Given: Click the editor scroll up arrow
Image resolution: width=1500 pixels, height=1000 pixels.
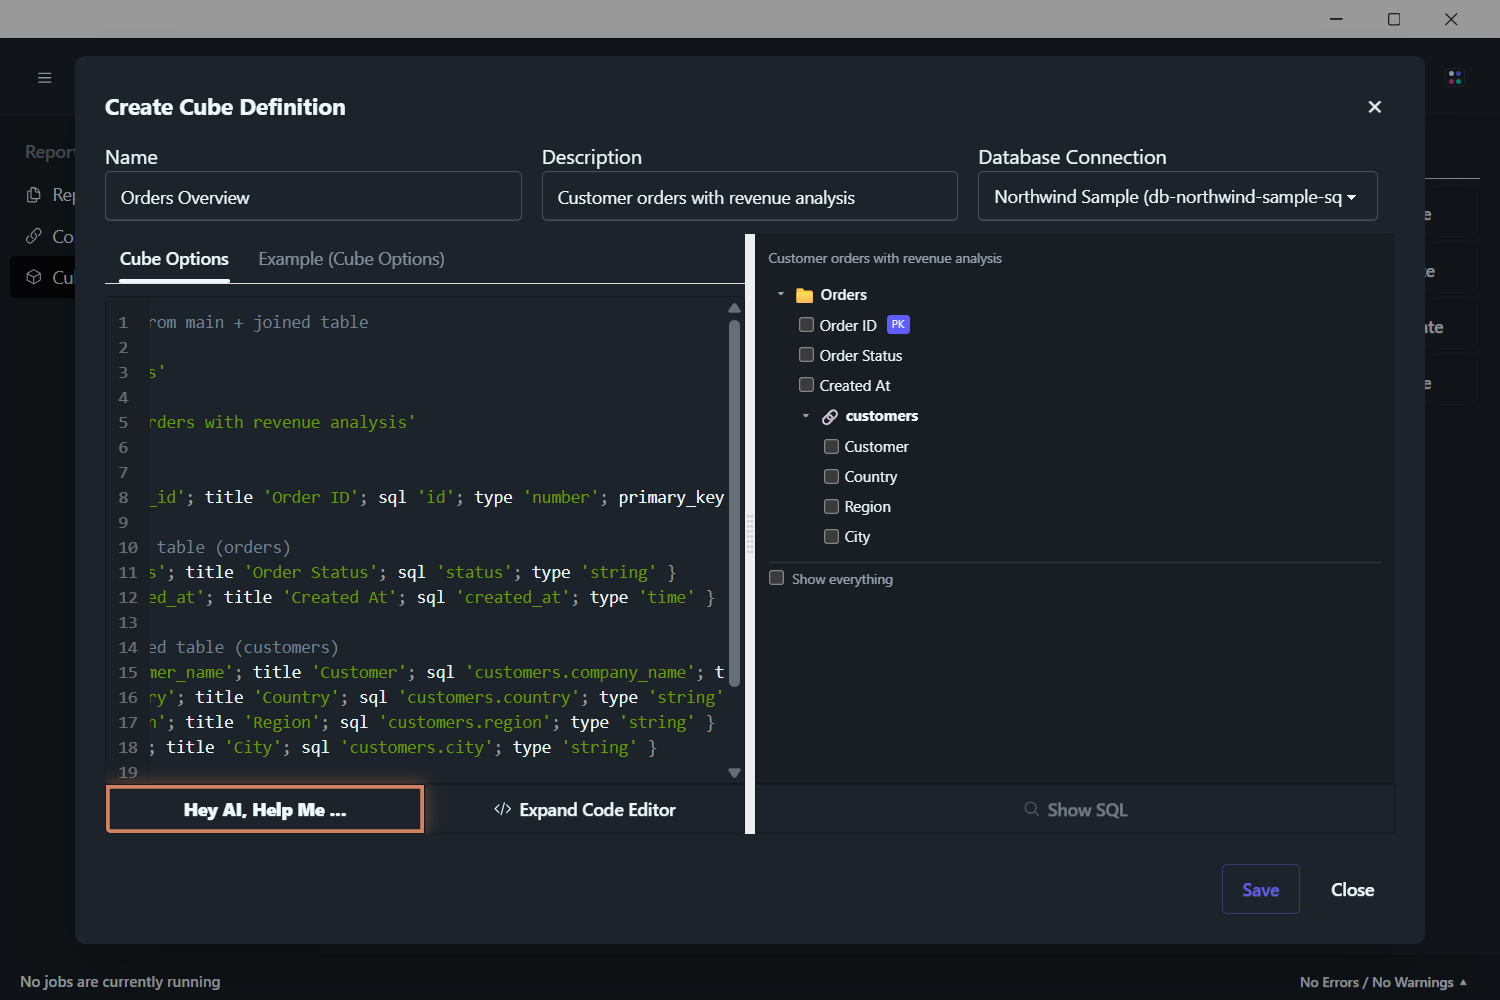Looking at the screenshot, I should pos(734,308).
